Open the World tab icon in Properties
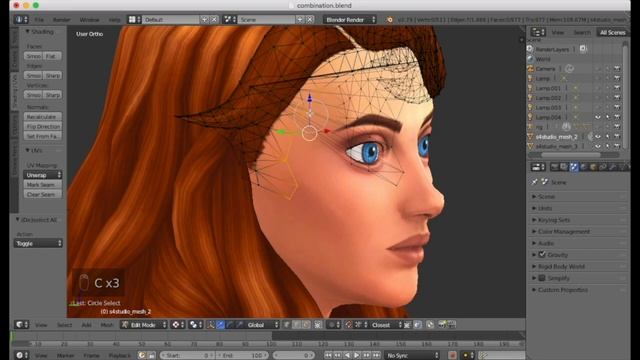The height and width of the screenshot is (360, 640). point(583,167)
